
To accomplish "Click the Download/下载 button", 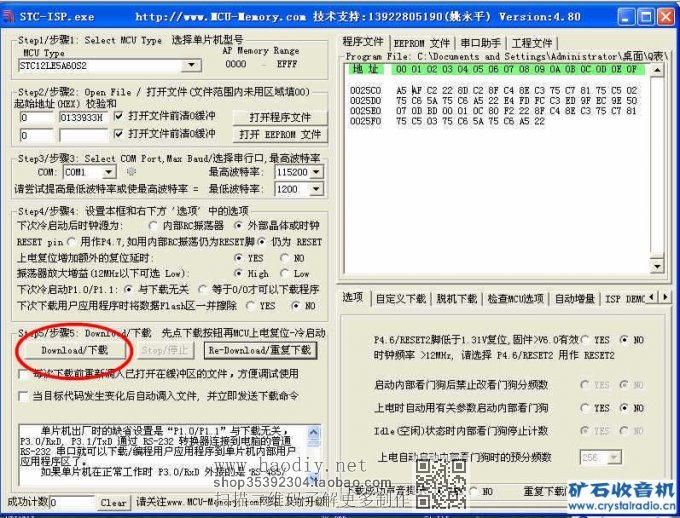I will [72, 351].
